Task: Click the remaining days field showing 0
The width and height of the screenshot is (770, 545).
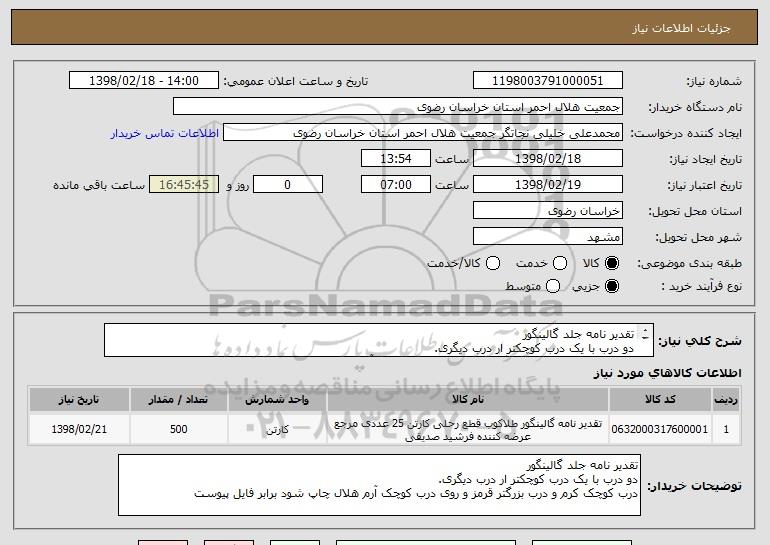Action: [288, 185]
